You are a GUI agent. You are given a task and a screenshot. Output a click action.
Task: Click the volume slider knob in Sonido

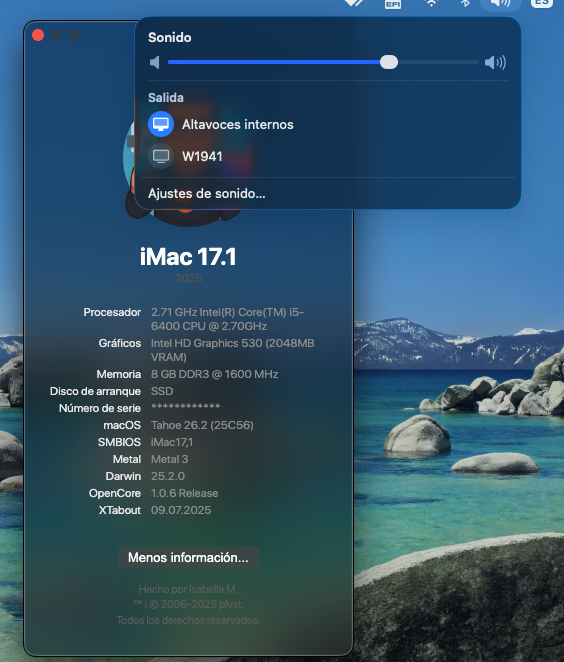tap(389, 62)
